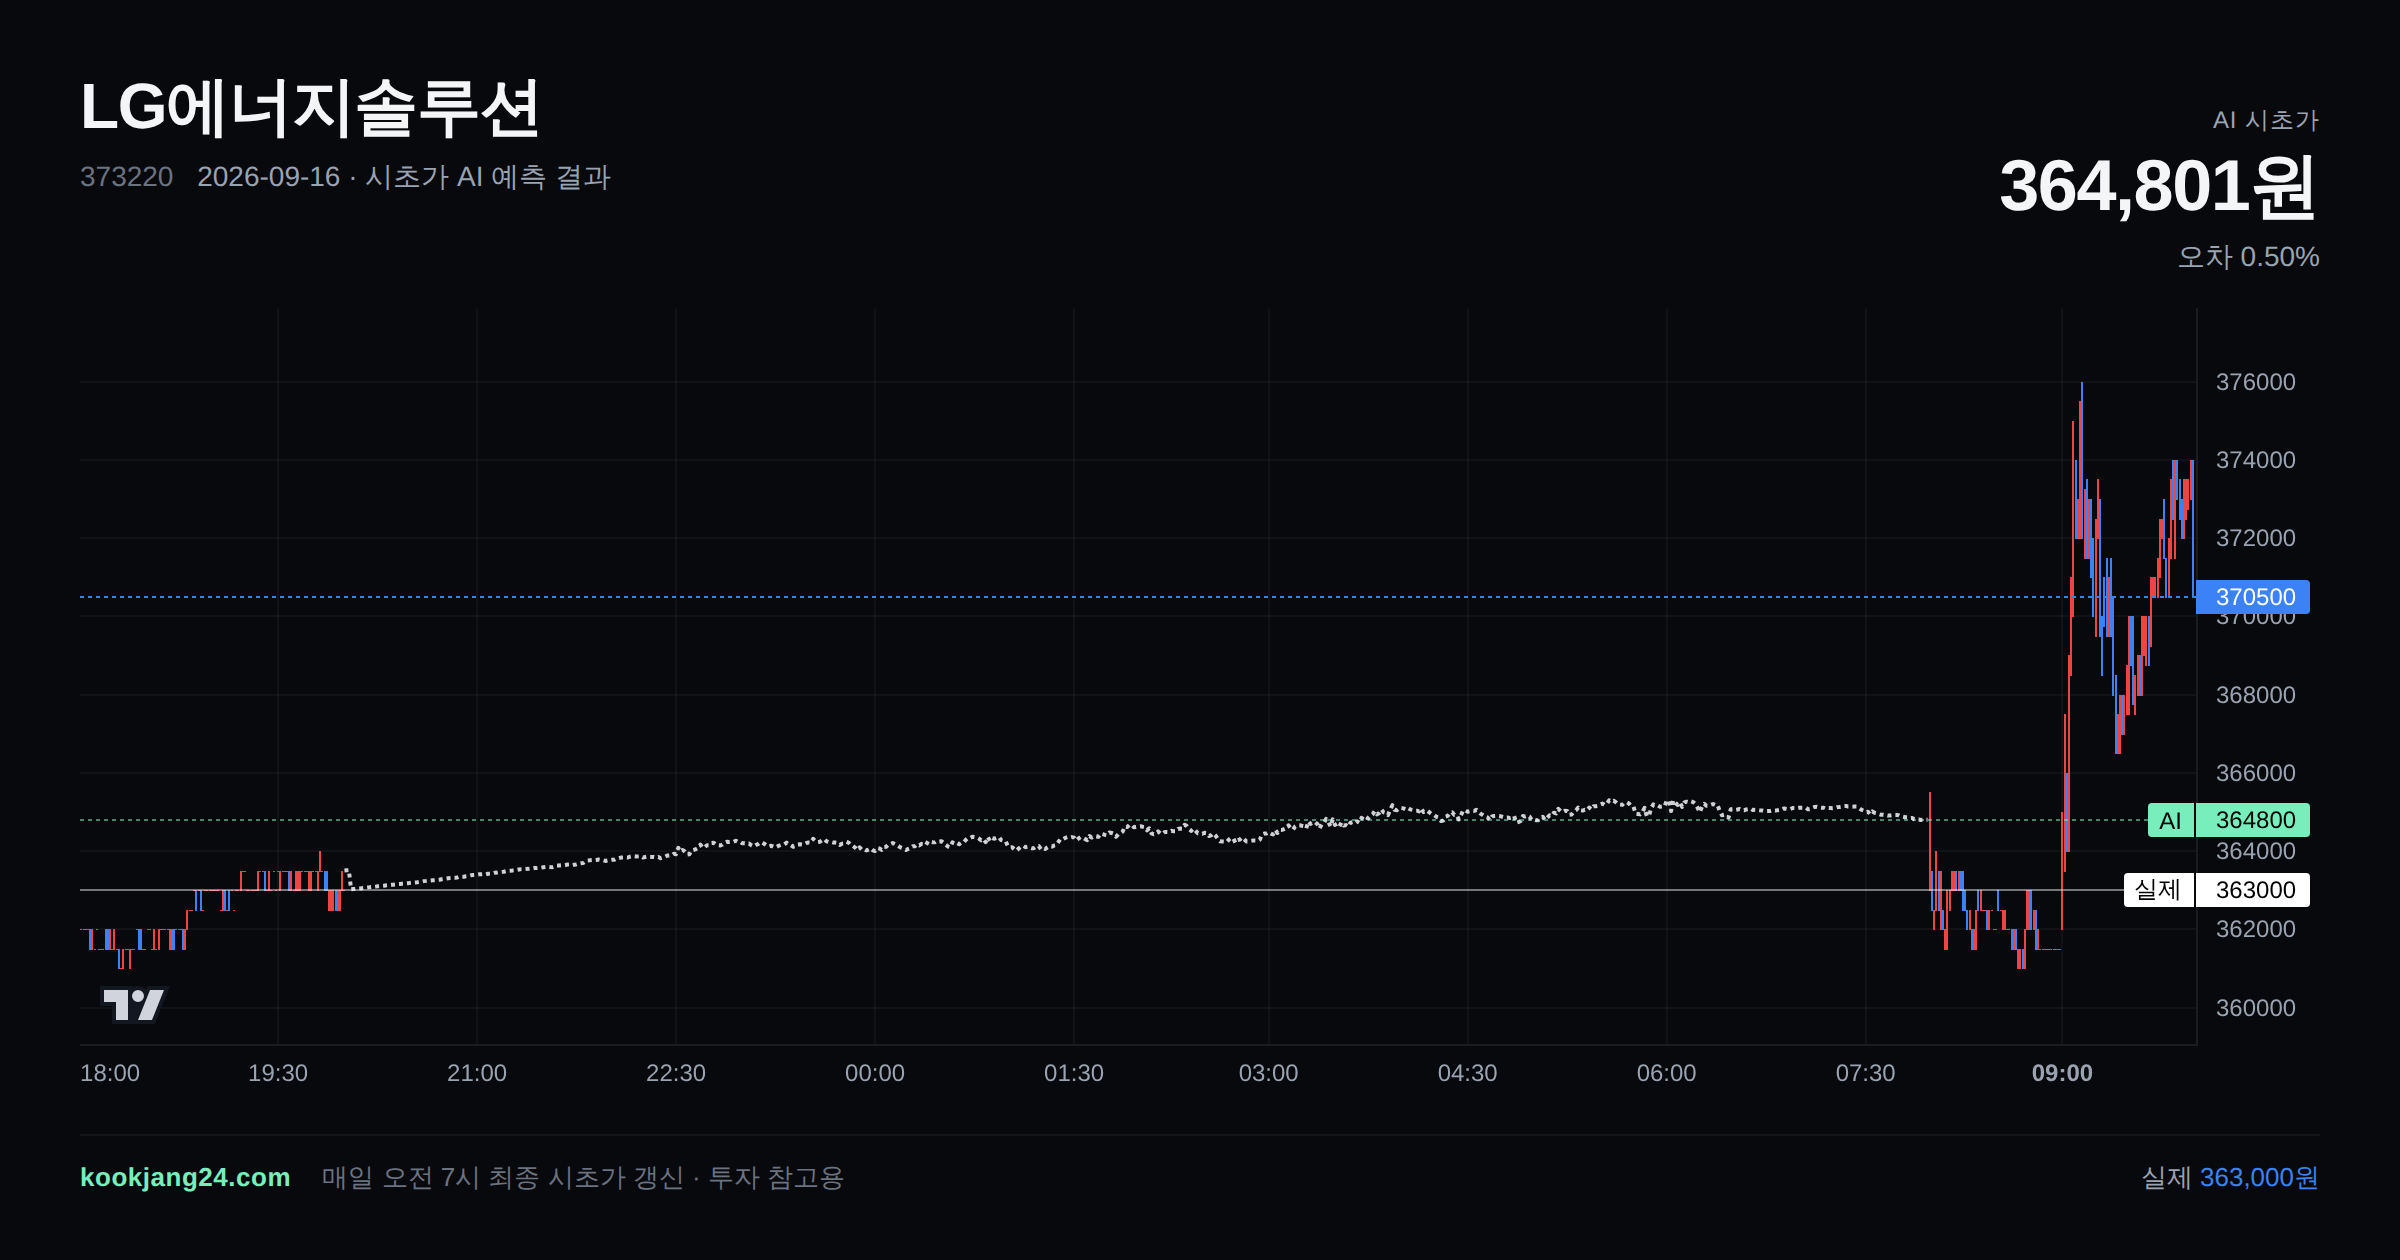The height and width of the screenshot is (1260, 2400).
Task: Click the date text 2026-09-16 · 시초가 AI 예측 결과
Action: pyautogui.click(x=404, y=177)
